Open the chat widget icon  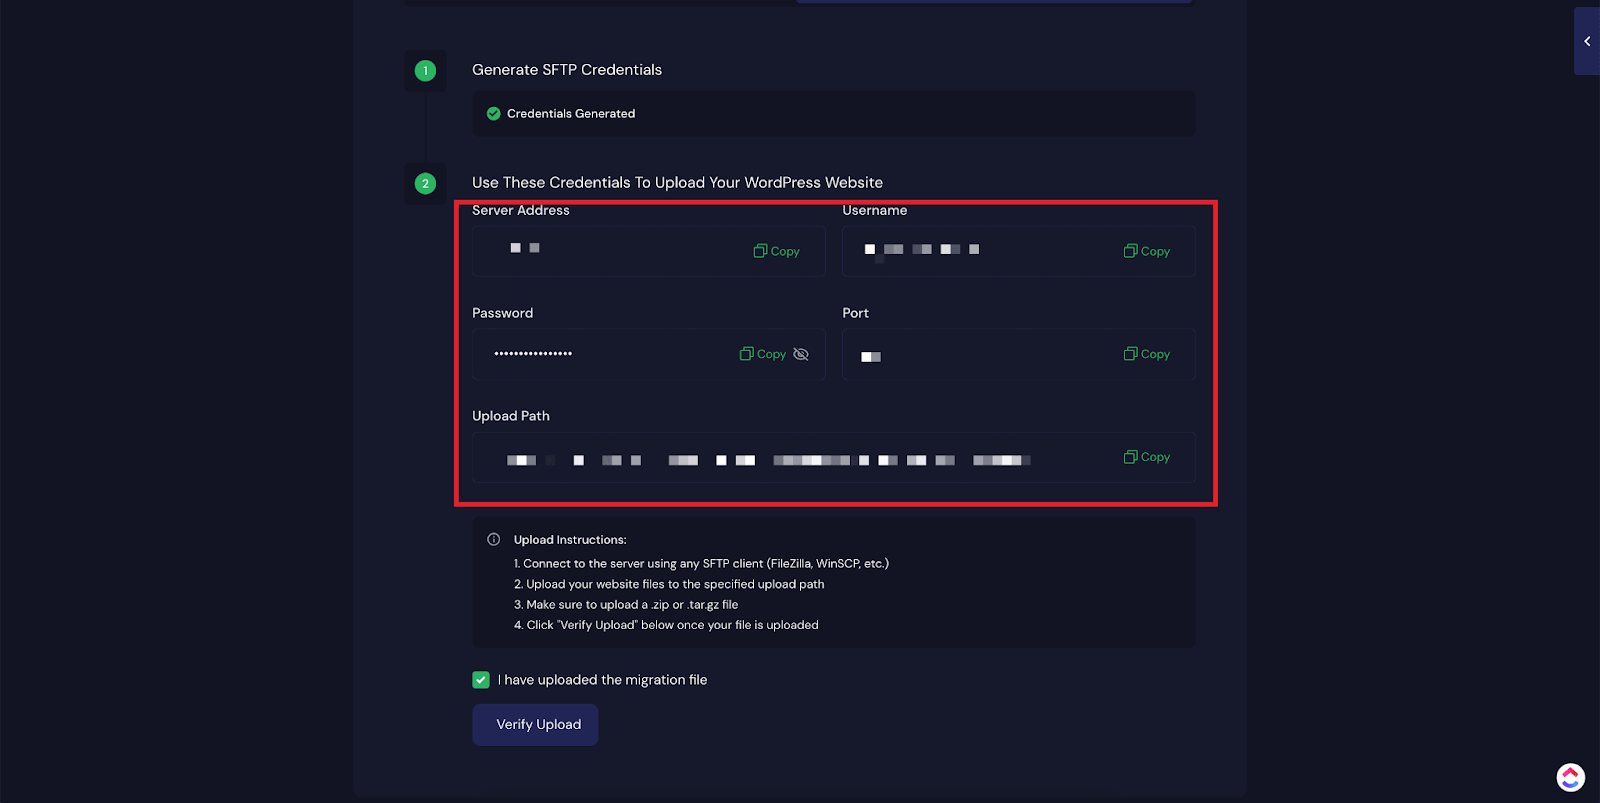coord(1570,776)
